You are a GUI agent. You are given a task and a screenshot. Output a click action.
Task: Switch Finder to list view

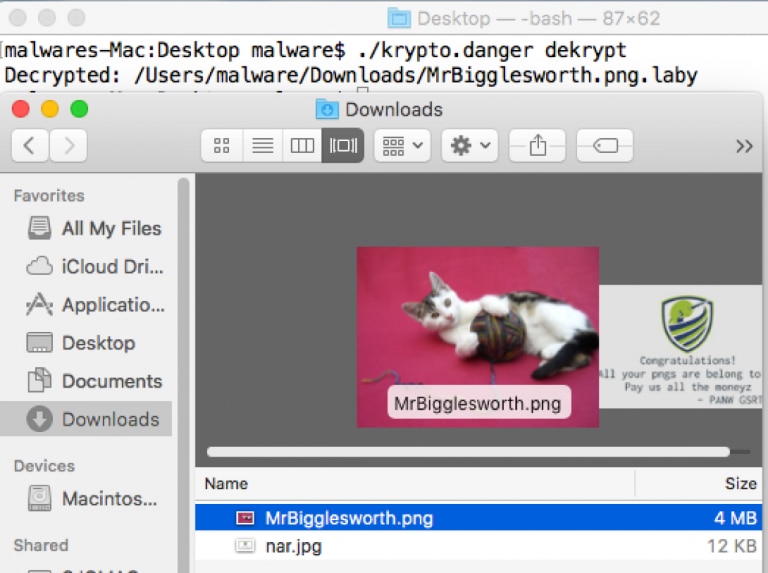click(x=263, y=145)
